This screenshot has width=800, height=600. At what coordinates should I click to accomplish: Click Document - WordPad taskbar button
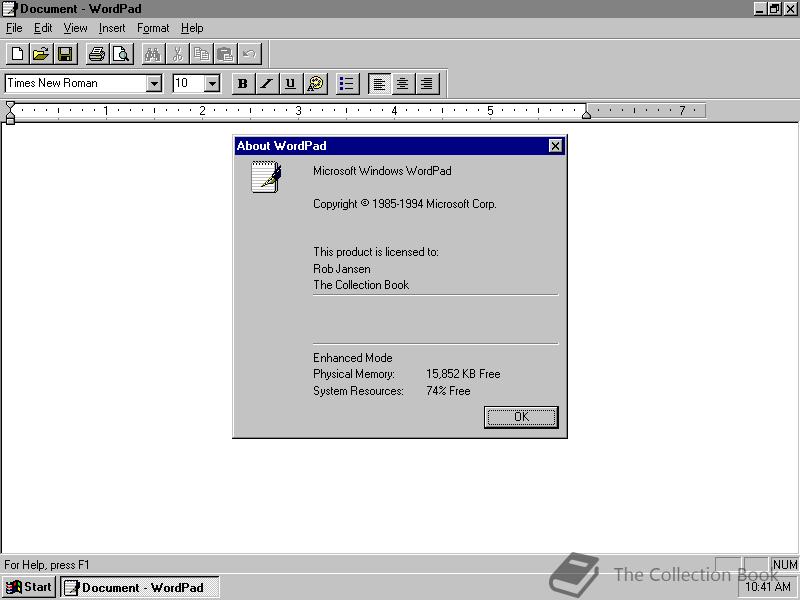140,587
